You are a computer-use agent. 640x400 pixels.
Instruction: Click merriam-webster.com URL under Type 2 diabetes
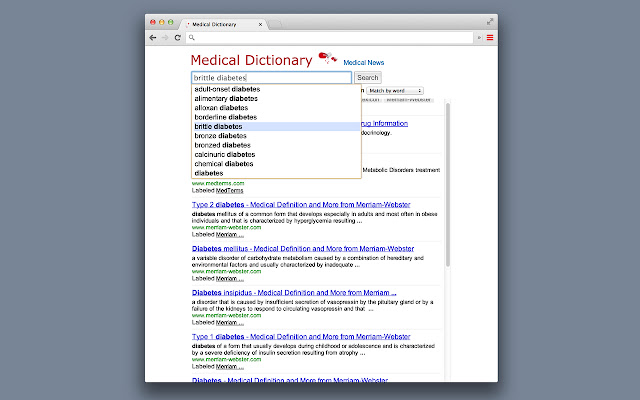tap(227, 228)
